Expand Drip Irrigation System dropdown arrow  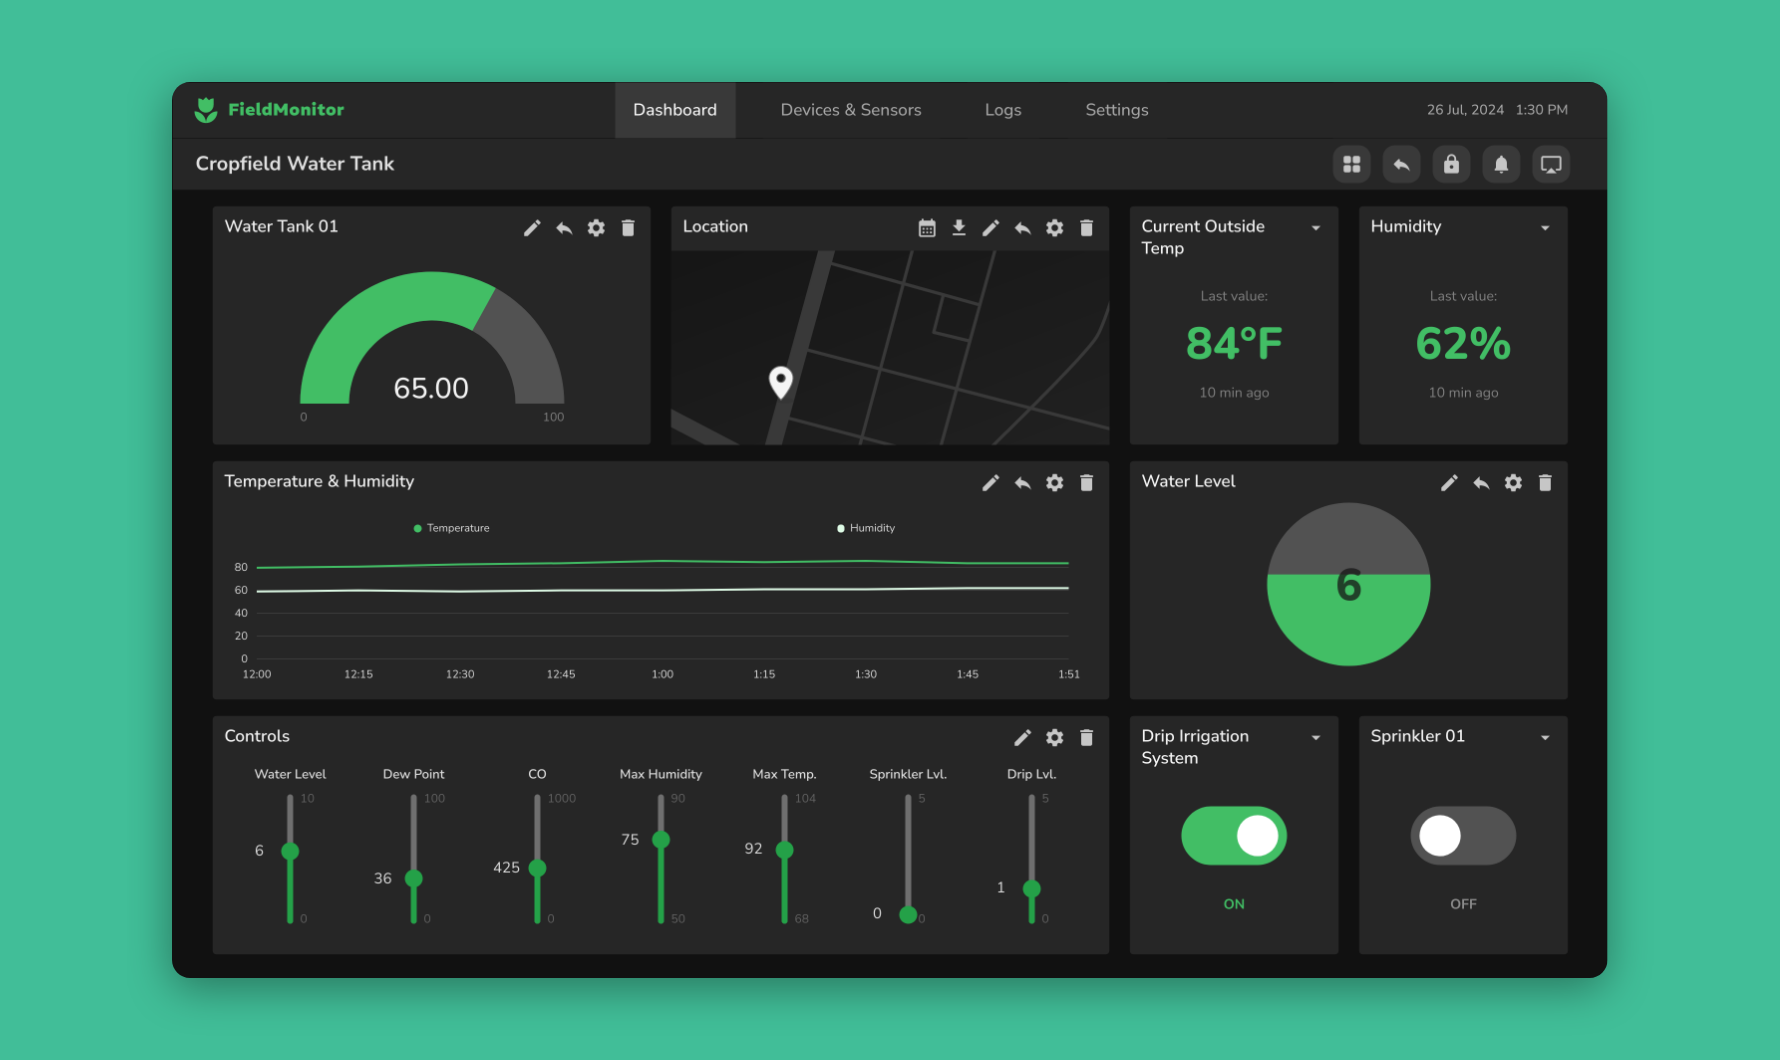pyautogui.click(x=1316, y=738)
